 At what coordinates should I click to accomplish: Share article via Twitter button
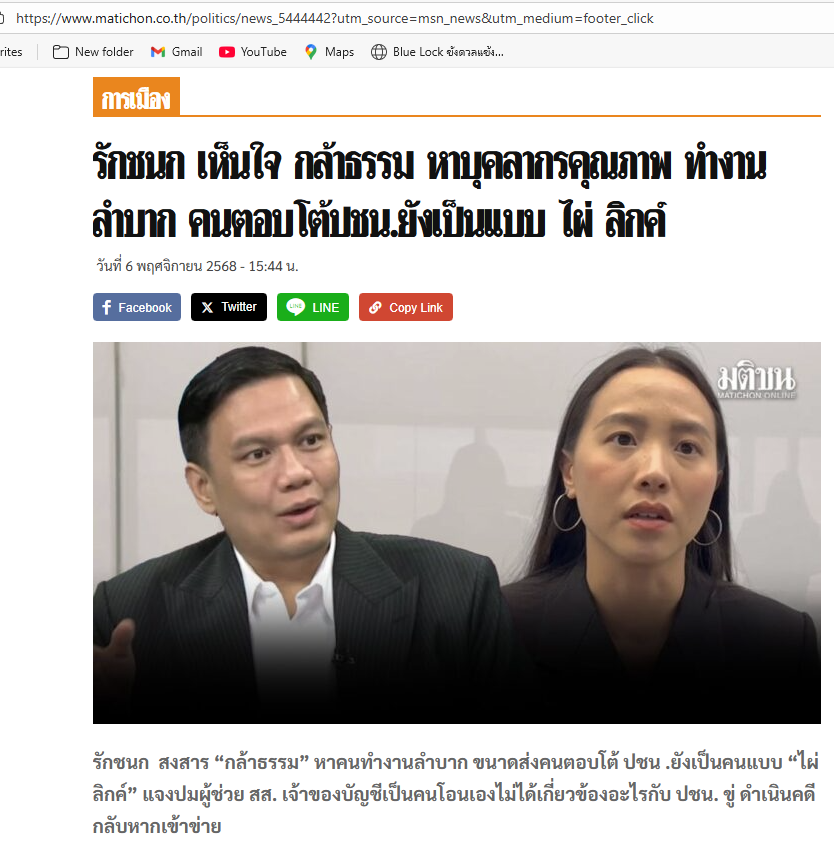tap(229, 307)
